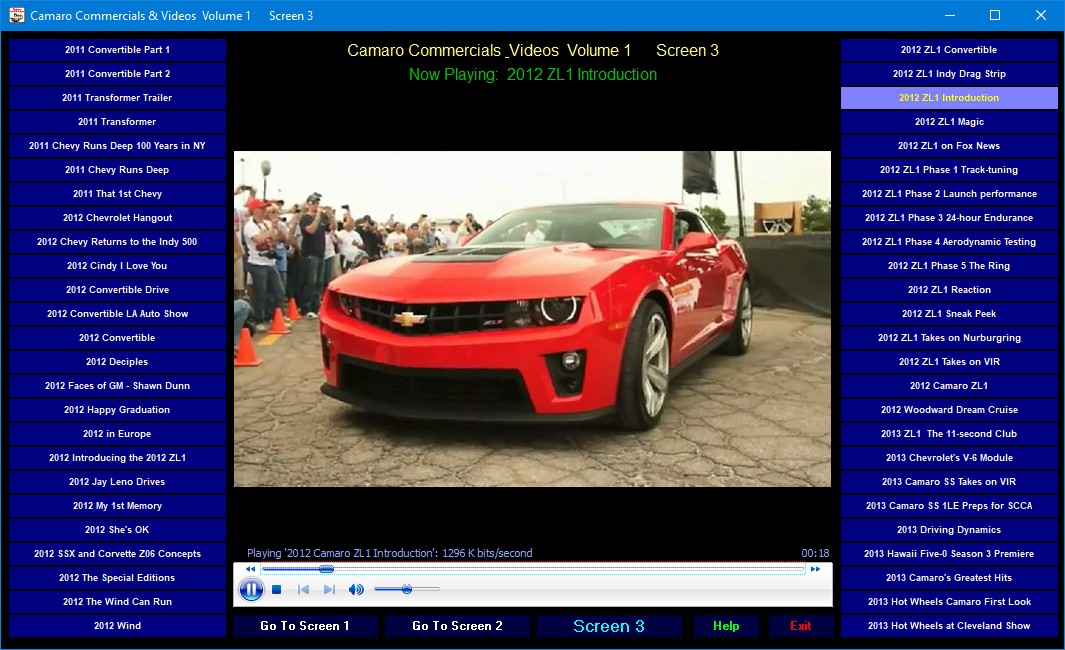Play 2012 ZL1 Phase 3 24-hour Endurance
Image resolution: width=1065 pixels, height=650 pixels.
949,217
